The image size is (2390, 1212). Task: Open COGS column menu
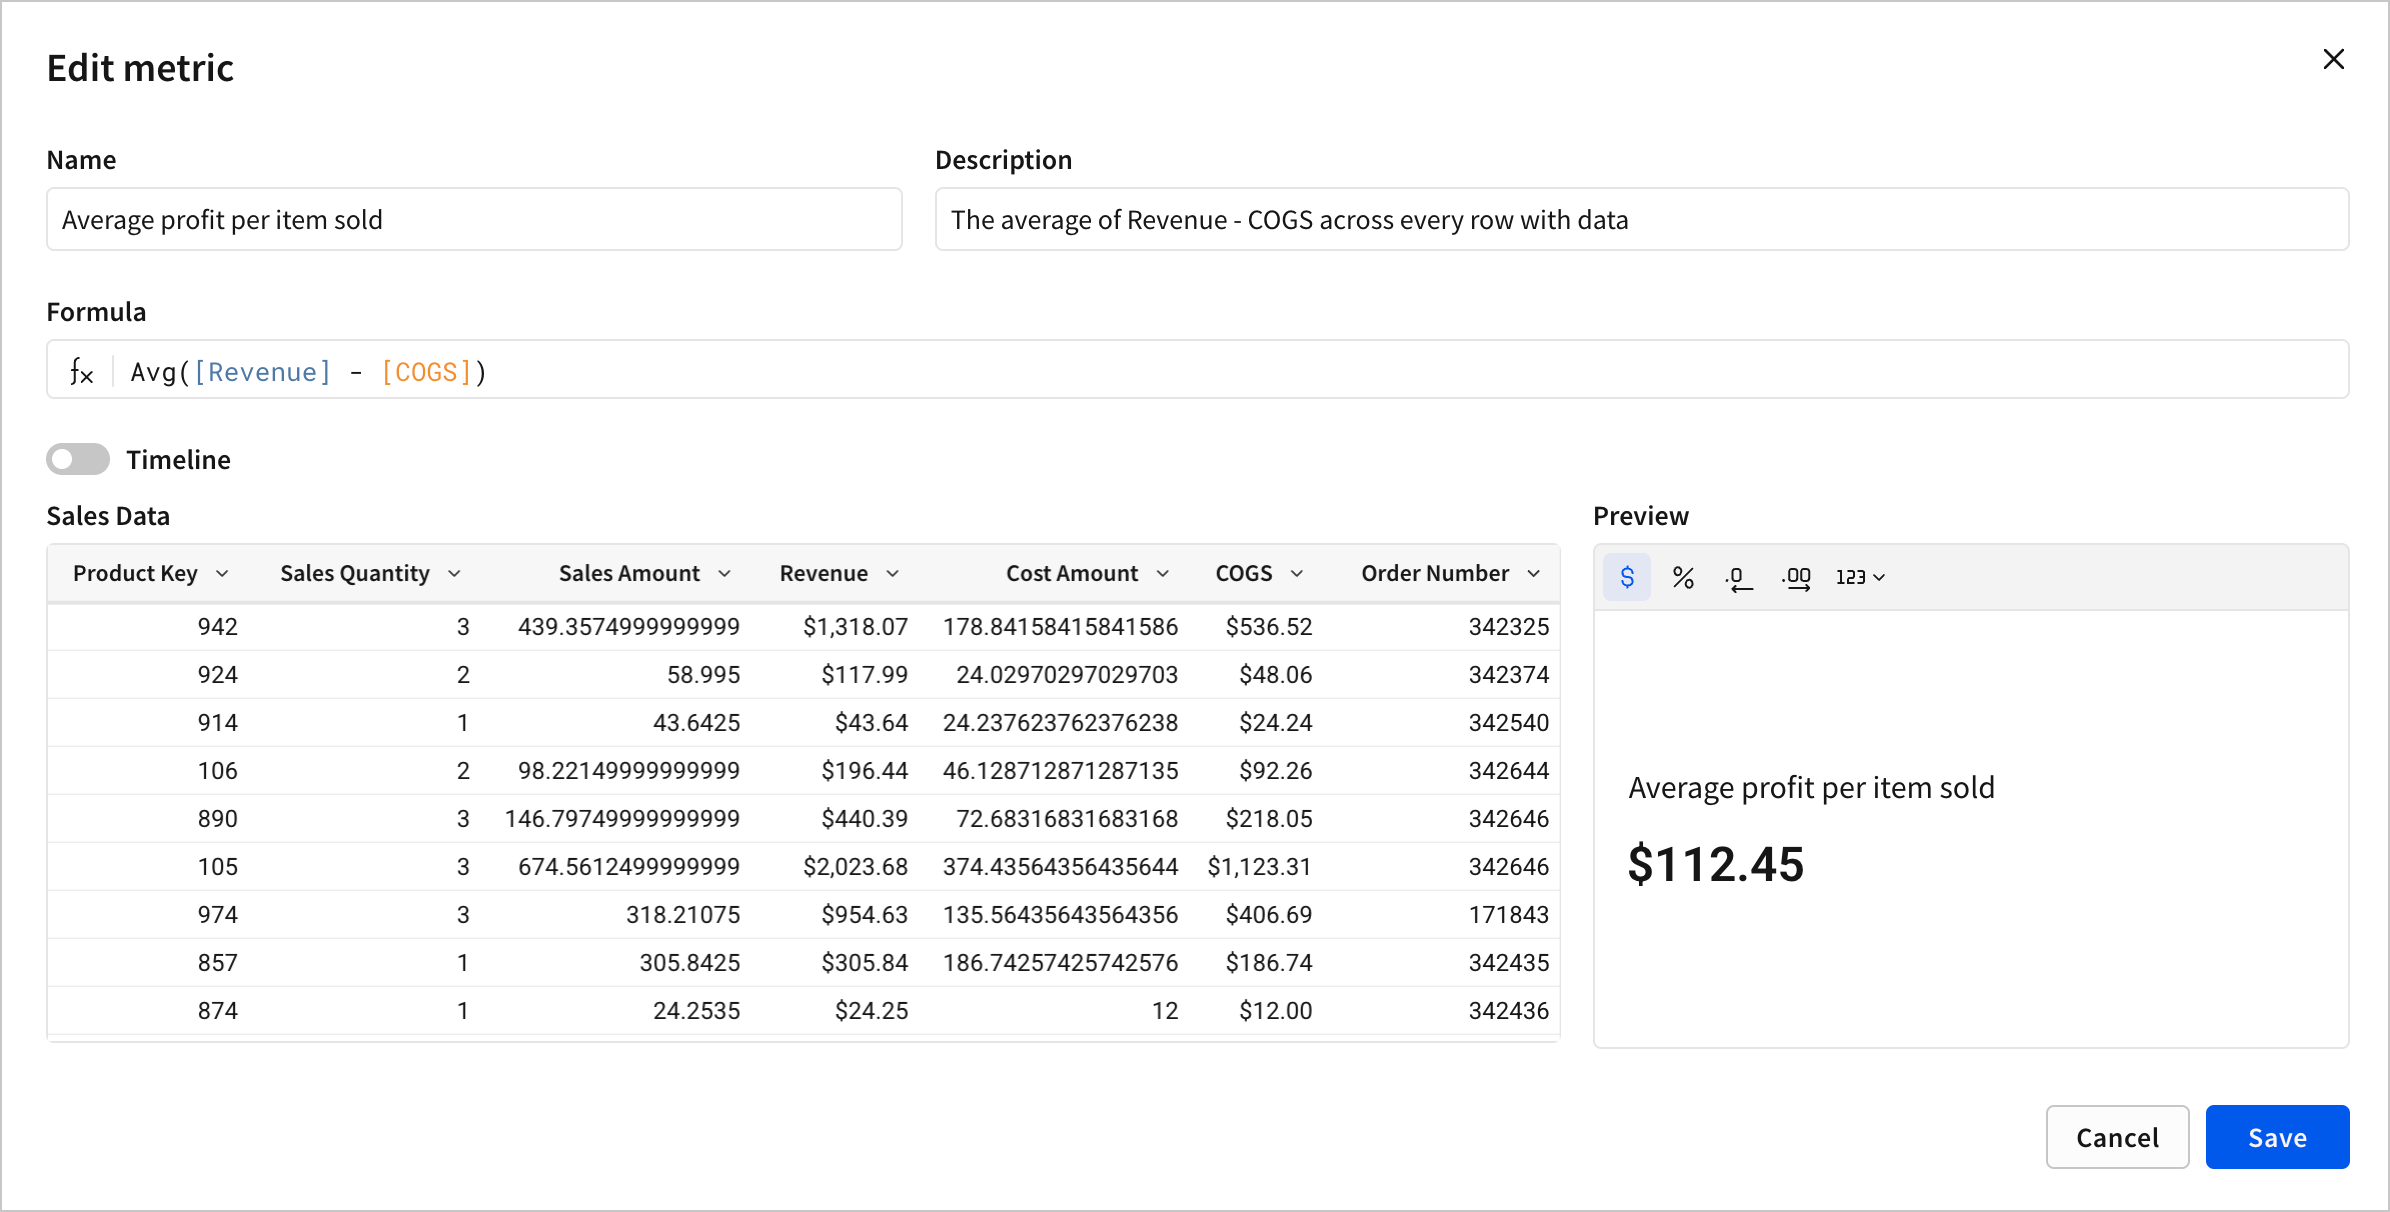[x=1296, y=573]
